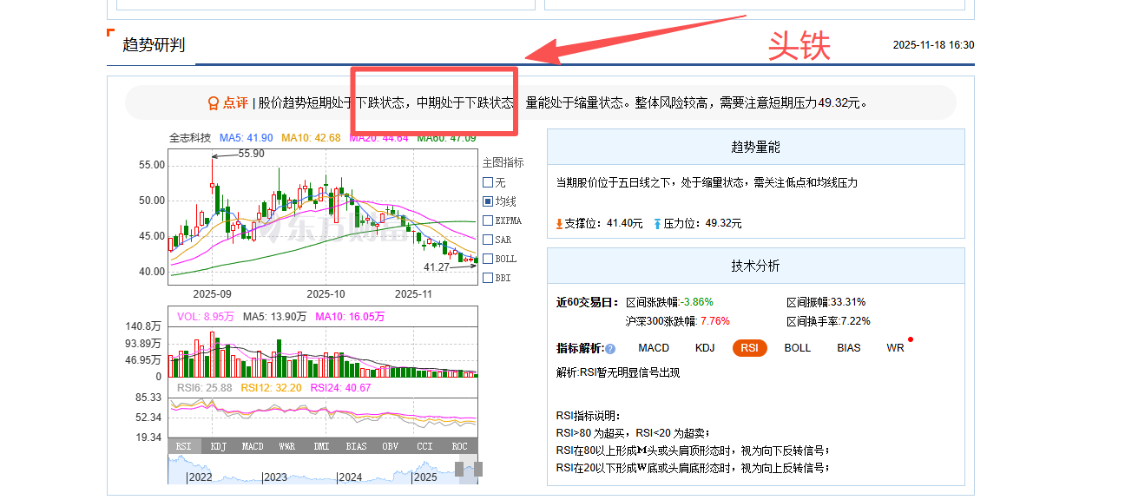This screenshot has height=500, width=1125.
Task: Click the 全志科技 stock name label
Action: (x=190, y=138)
